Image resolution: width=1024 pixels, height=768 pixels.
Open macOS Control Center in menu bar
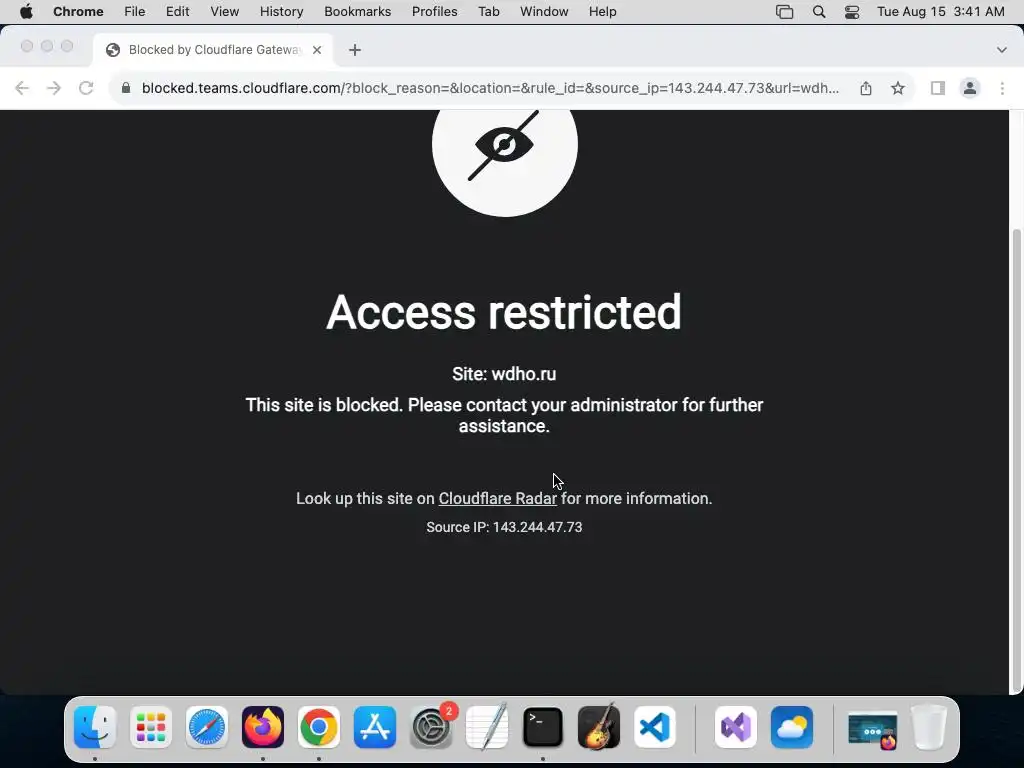[x=852, y=12]
